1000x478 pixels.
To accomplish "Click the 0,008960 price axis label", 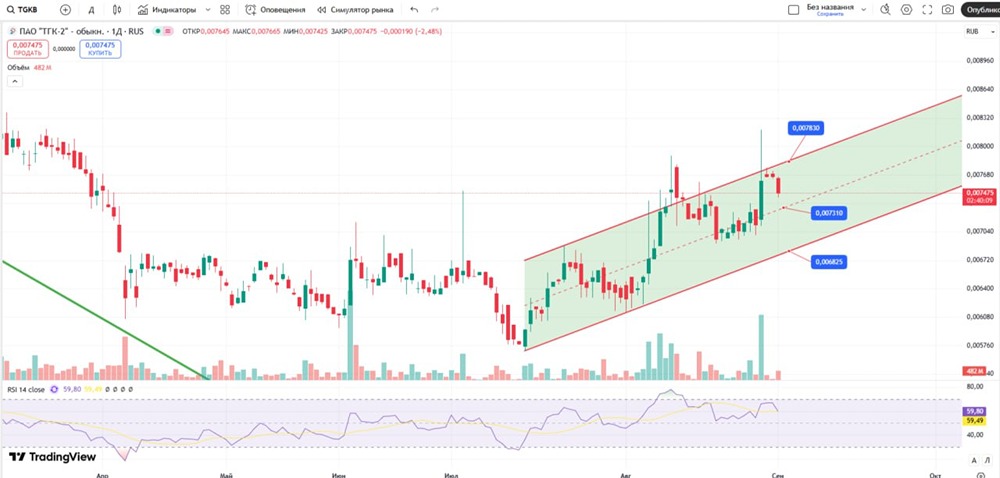I will 980,61.
